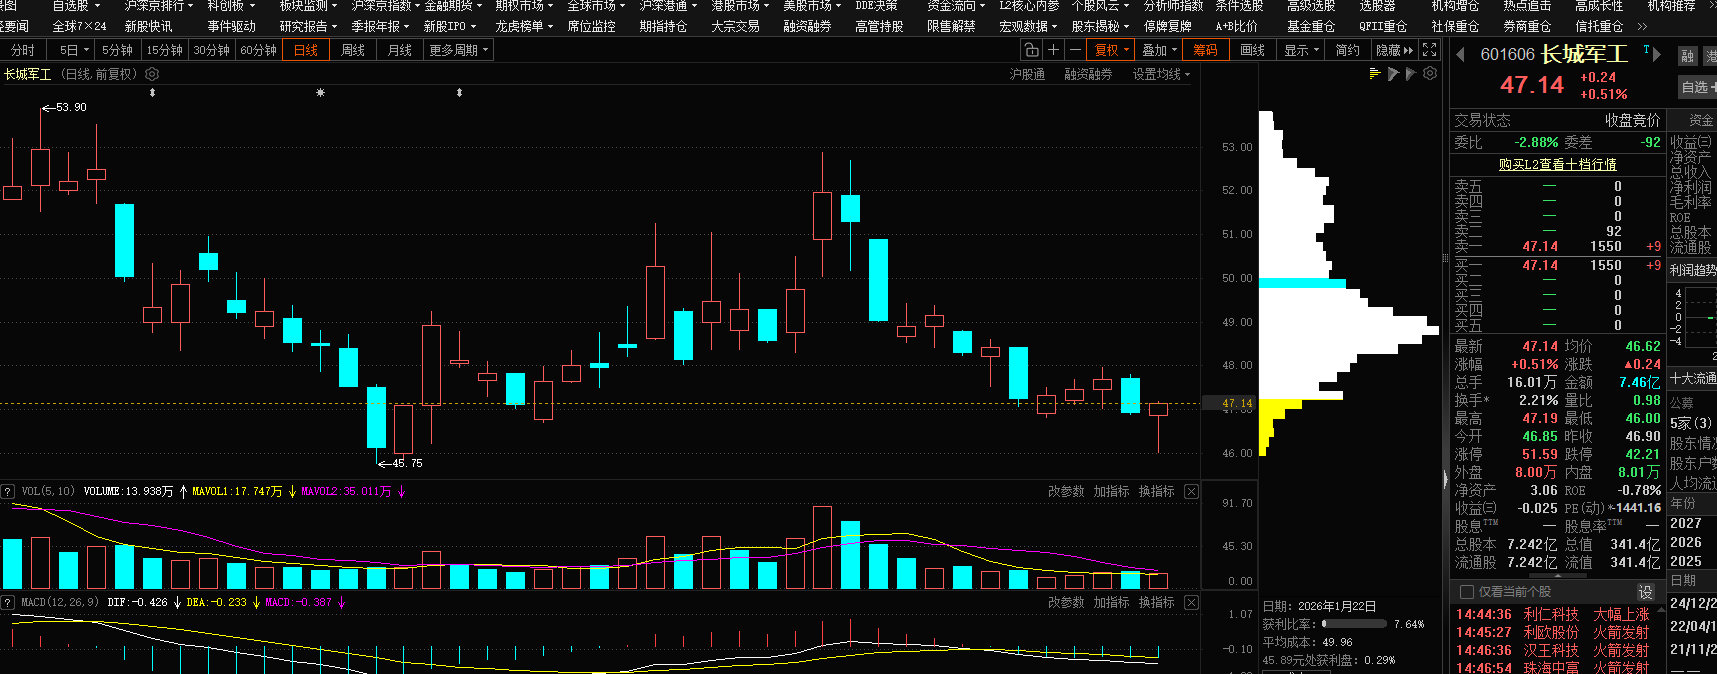Zoom in chart with plus icon

click(x=1053, y=49)
